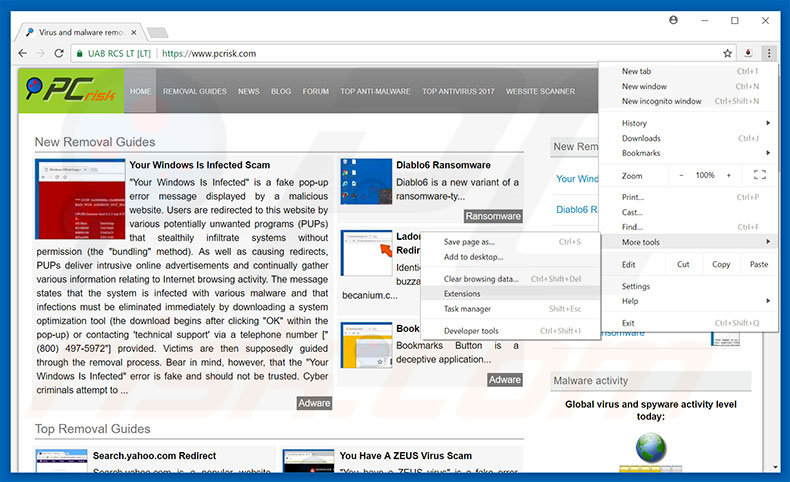The width and height of the screenshot is (790, 482).
Task: Open You Have A ZEUS Virus Scam article
Action: tap(406, 455)
